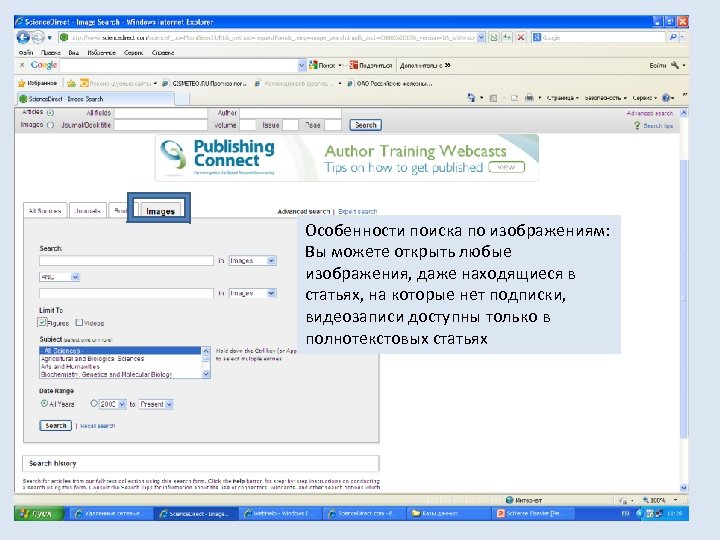Open the second 'in Images' field dropdown
This screenshot has width=720, height=540.
point(253,293)
